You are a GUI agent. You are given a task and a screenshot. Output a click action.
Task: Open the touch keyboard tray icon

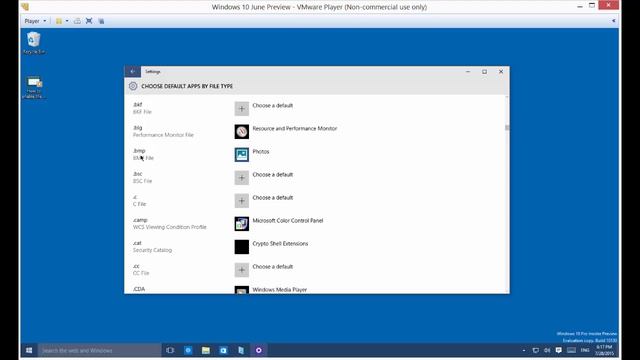tap(571, 350)
